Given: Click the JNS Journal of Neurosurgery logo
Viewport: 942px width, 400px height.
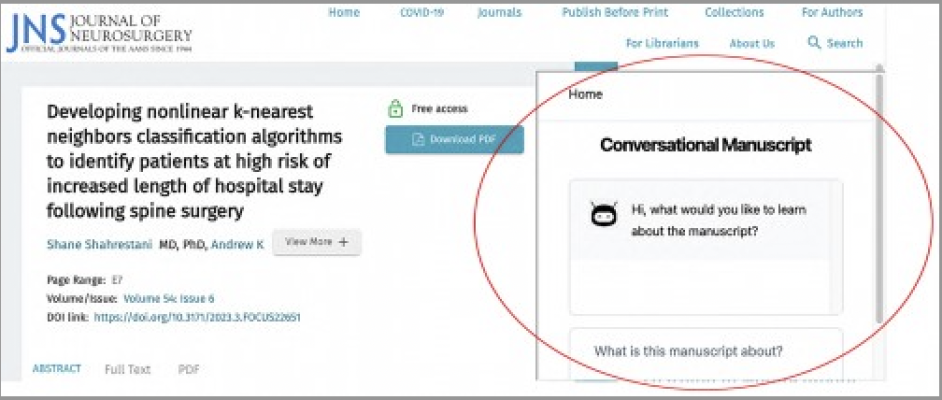Looking at the screenshot, I should tap(98, 34).
